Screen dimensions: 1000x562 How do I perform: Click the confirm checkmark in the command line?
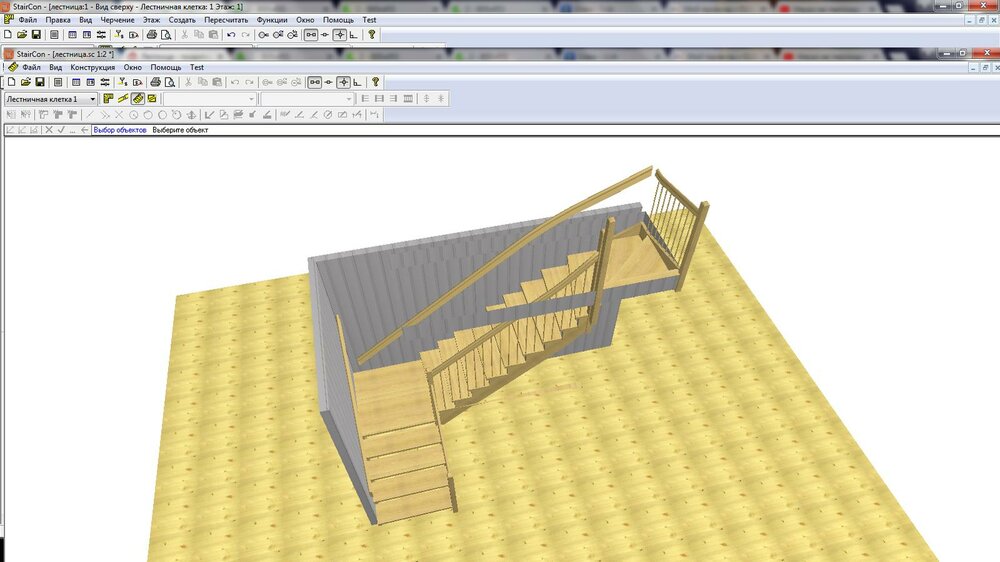click(x=61, y=129)
